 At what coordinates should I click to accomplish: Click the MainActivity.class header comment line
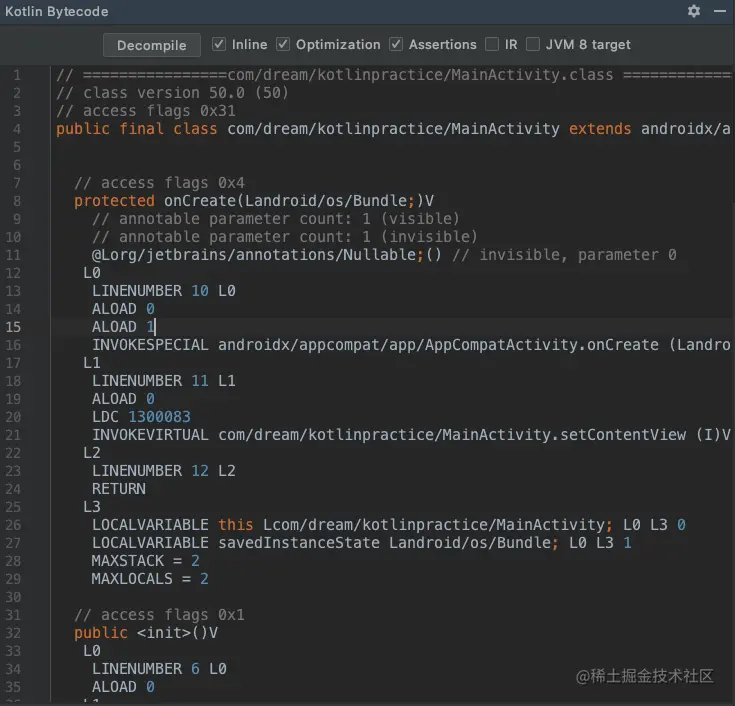point(393,75)
